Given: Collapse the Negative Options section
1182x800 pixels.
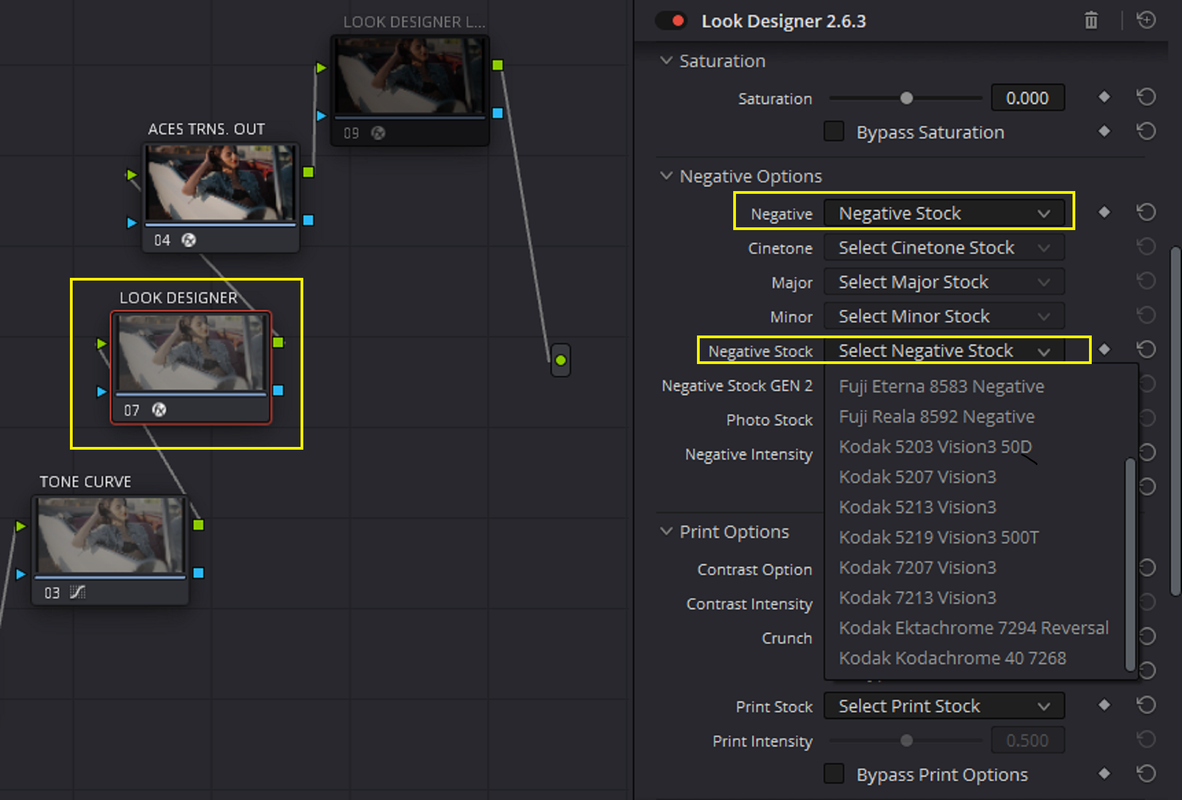Looking at the screenshot, I should point(666,176).
